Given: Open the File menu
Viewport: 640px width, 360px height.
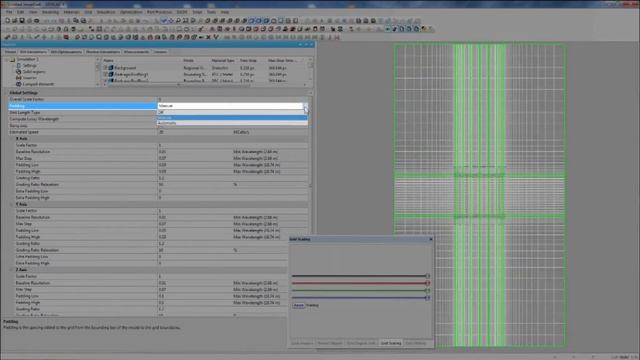Looking at the screenshot, I should point(9,12).
